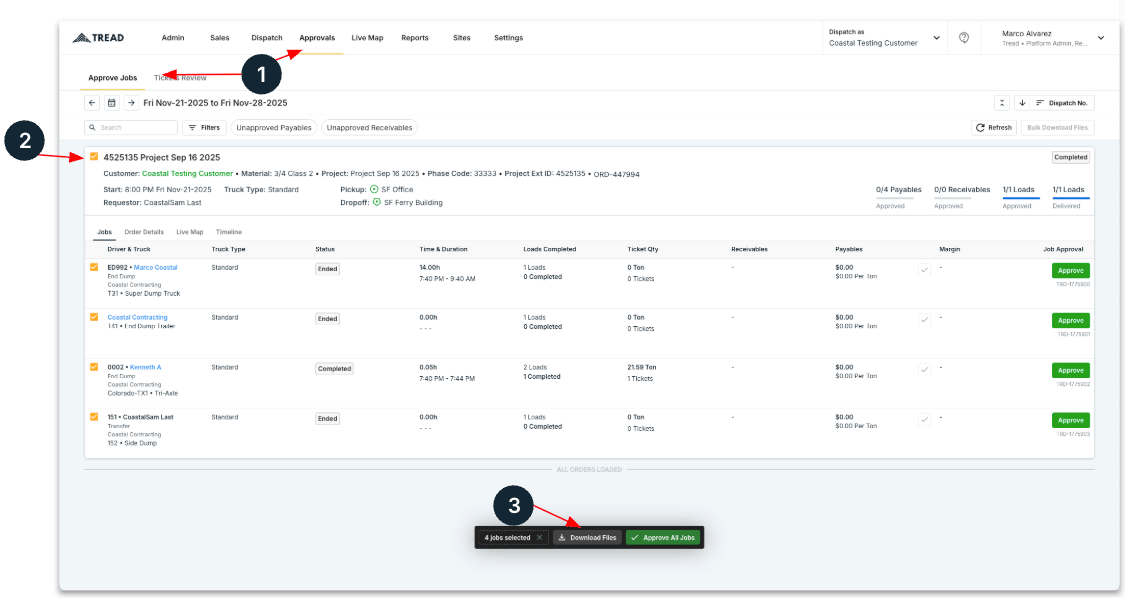The height and width of the screenshot is (598, 1125).
Task: Click the Tread logo
Action: [98, 38]
